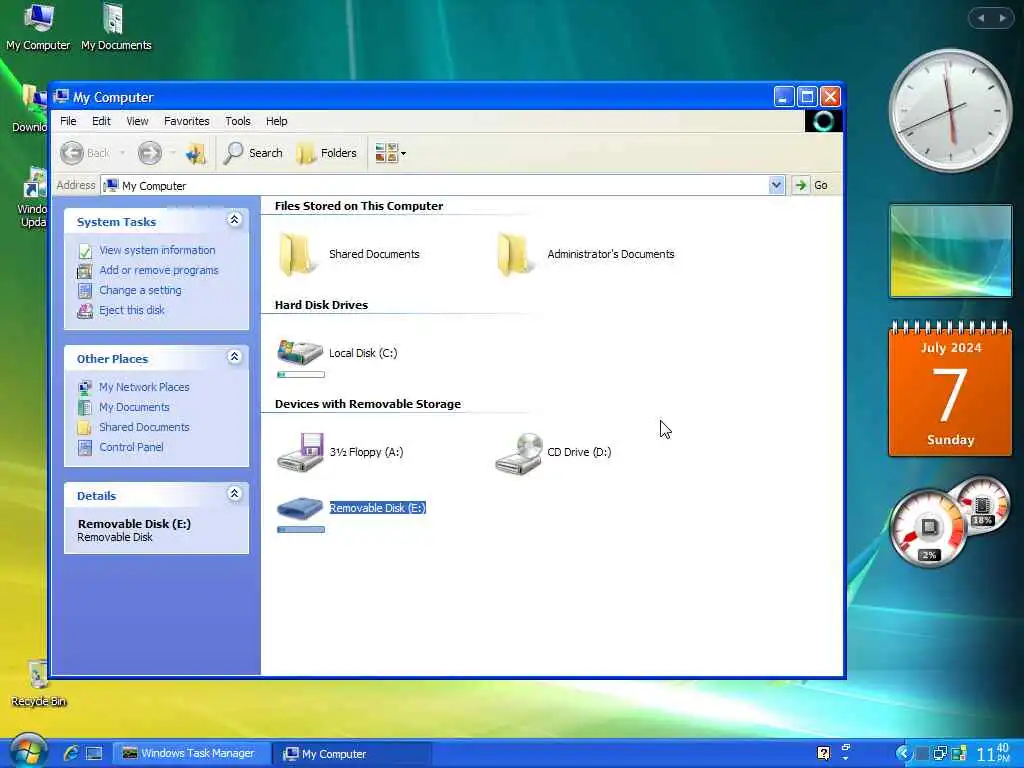Open Search from the toolbar
Image resolution: width=1024 pixels, height=768 pixels.
[x=253, y=153]
